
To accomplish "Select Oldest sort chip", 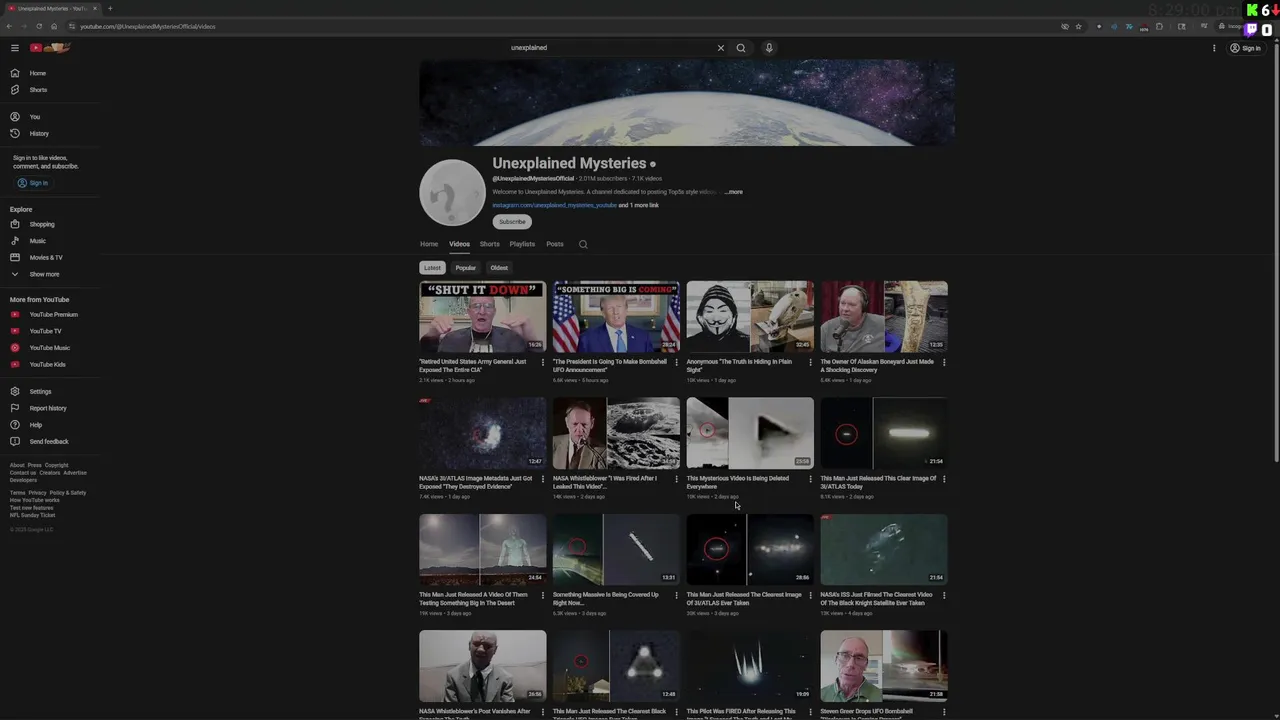I will tap(499, 268).
